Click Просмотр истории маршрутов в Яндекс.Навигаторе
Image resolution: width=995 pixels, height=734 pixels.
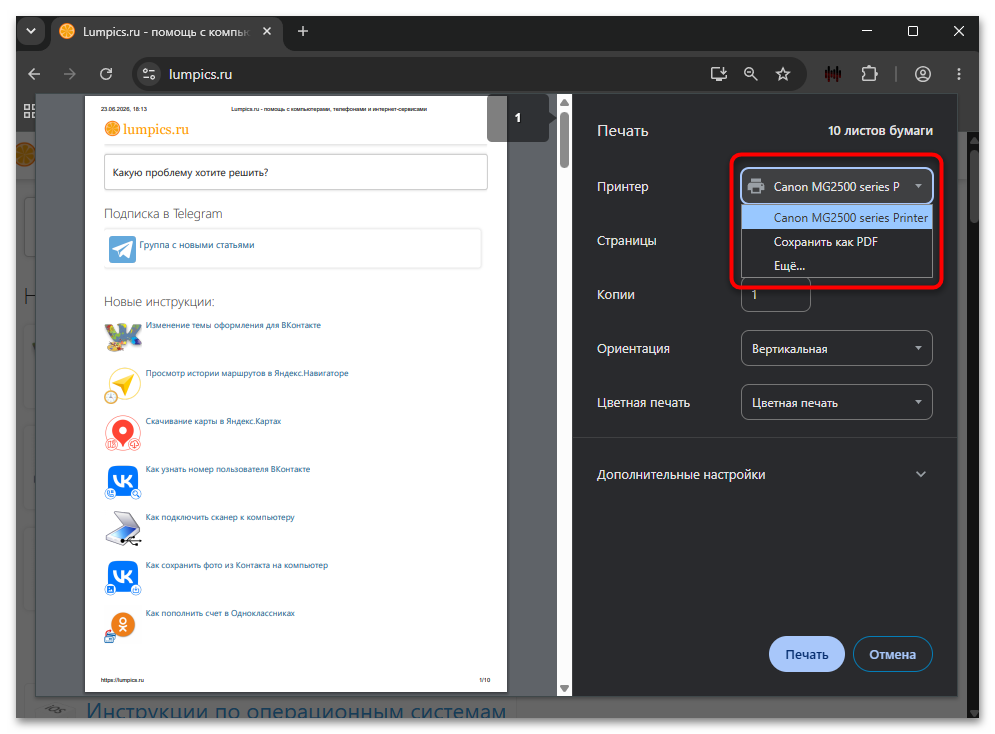[247, 373]
